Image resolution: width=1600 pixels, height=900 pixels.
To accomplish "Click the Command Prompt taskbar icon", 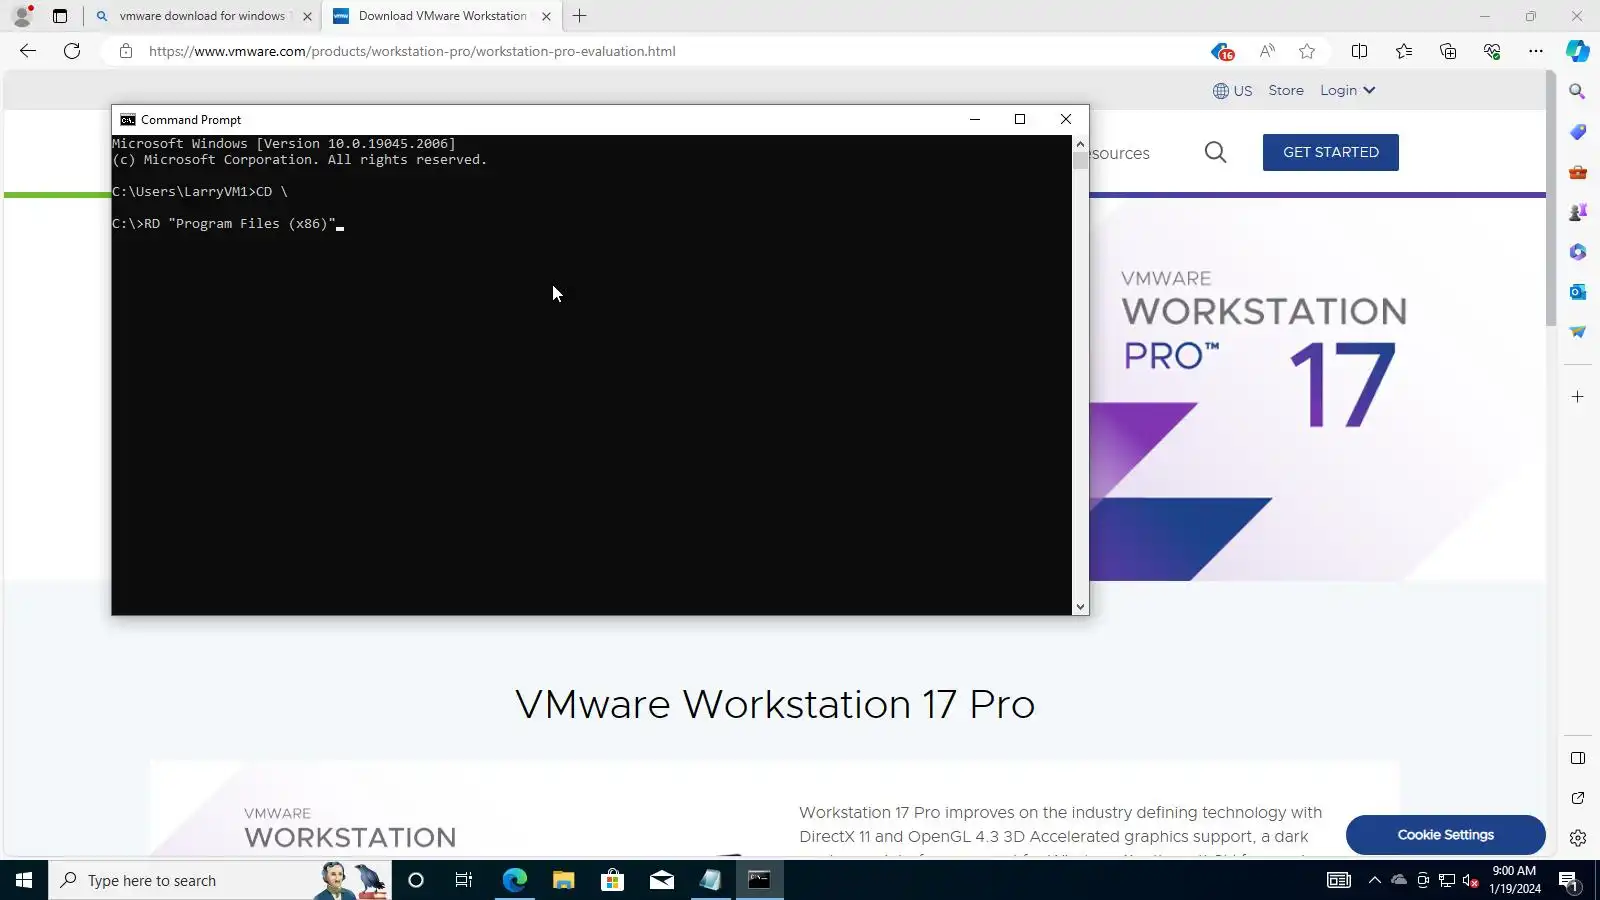I will (x=760, y=880).
